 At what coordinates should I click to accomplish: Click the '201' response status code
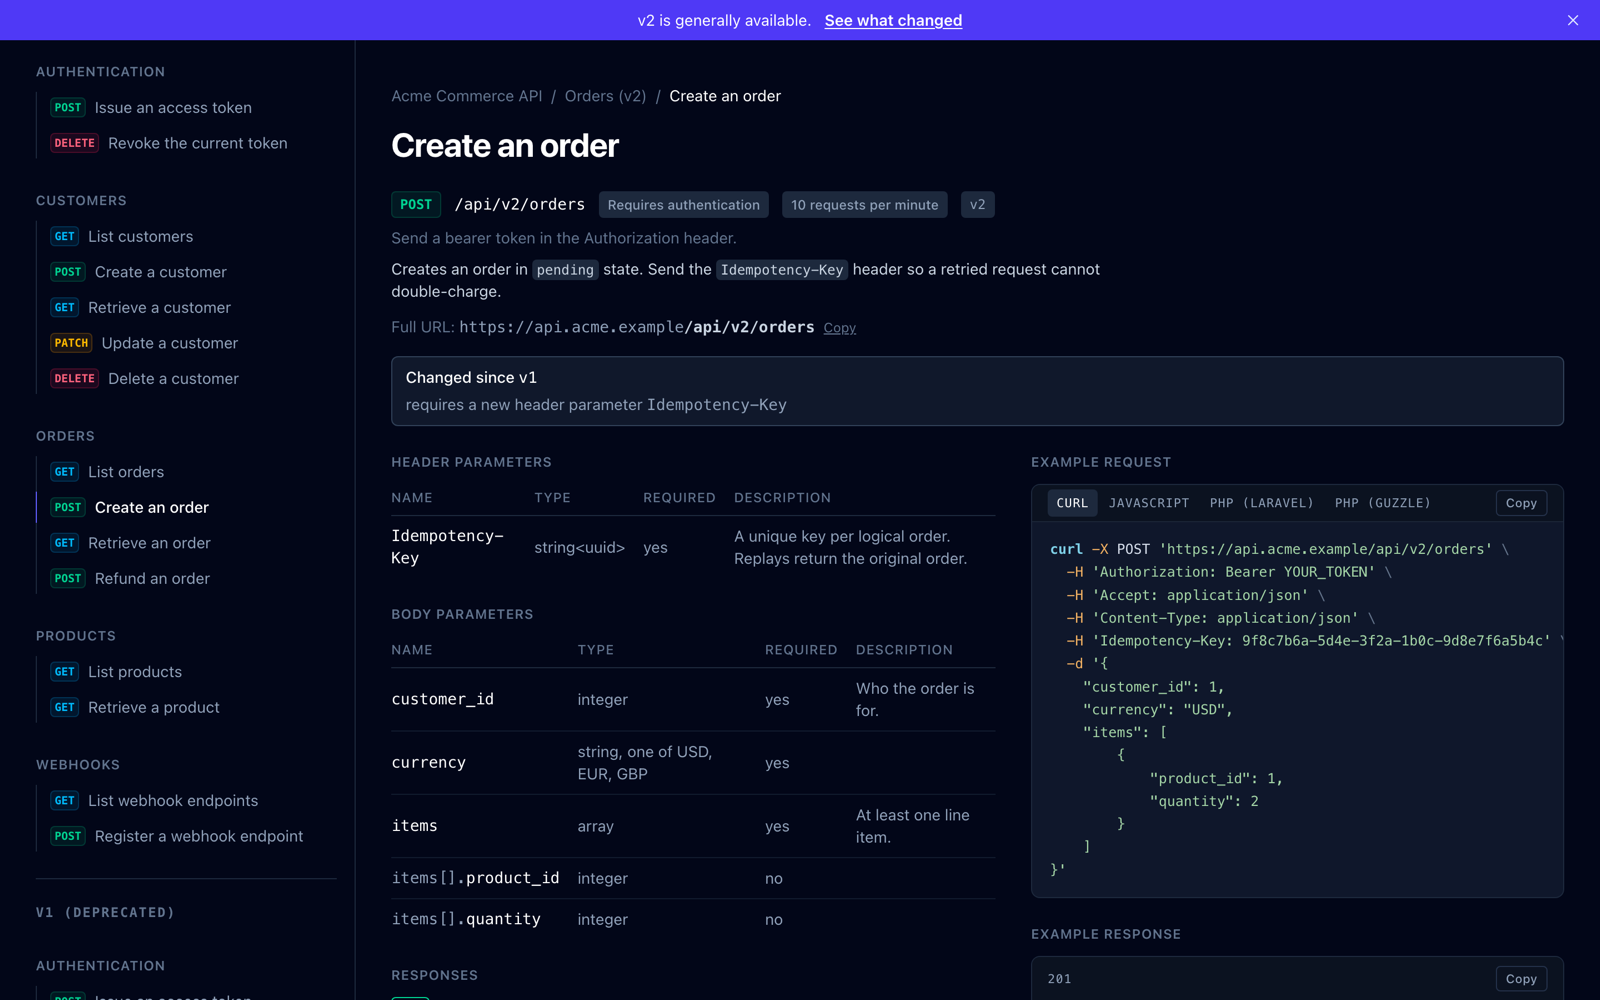[x=1059, y=979]
